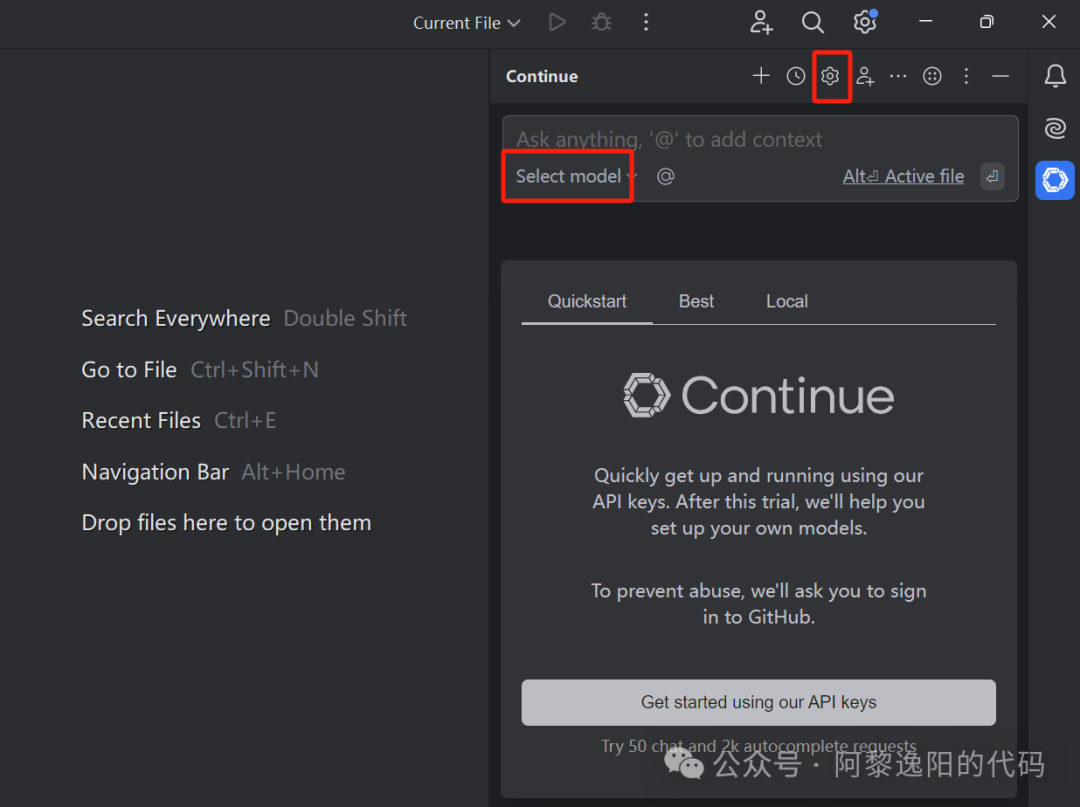Viewport: 1080px width, 807px height.
Task: Click the Debug bug icon
Action: [x=601, y=22]
